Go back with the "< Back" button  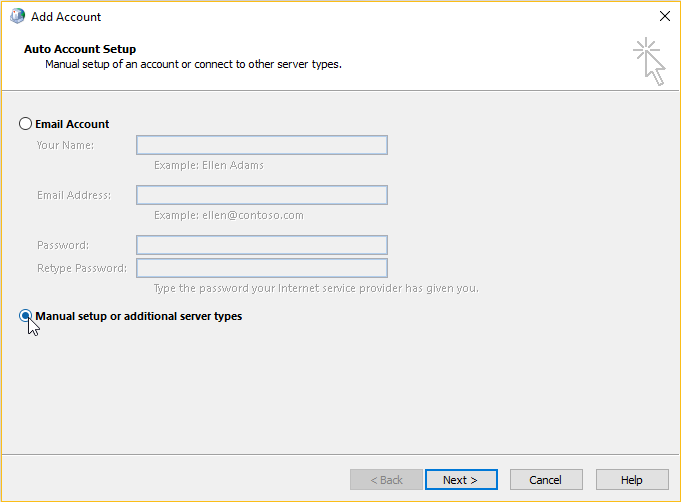point(386,480)
